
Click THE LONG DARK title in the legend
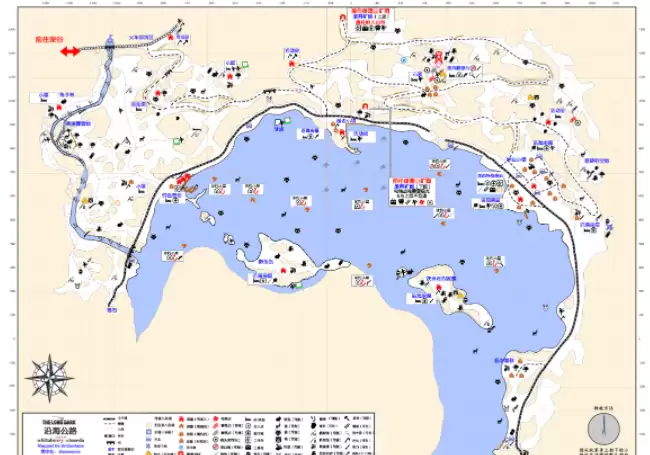coord(48,422)
